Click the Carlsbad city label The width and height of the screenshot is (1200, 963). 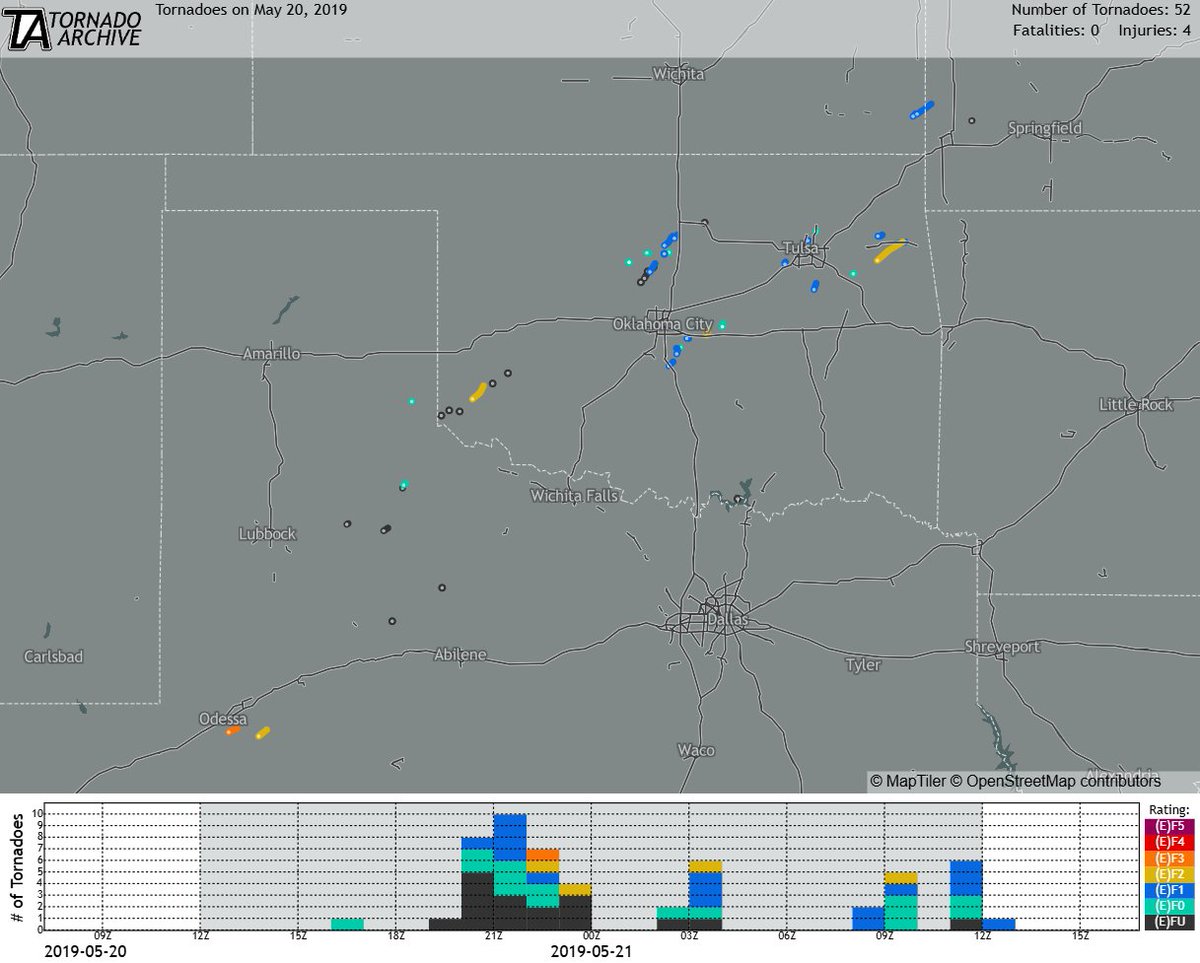click(53, 657)
